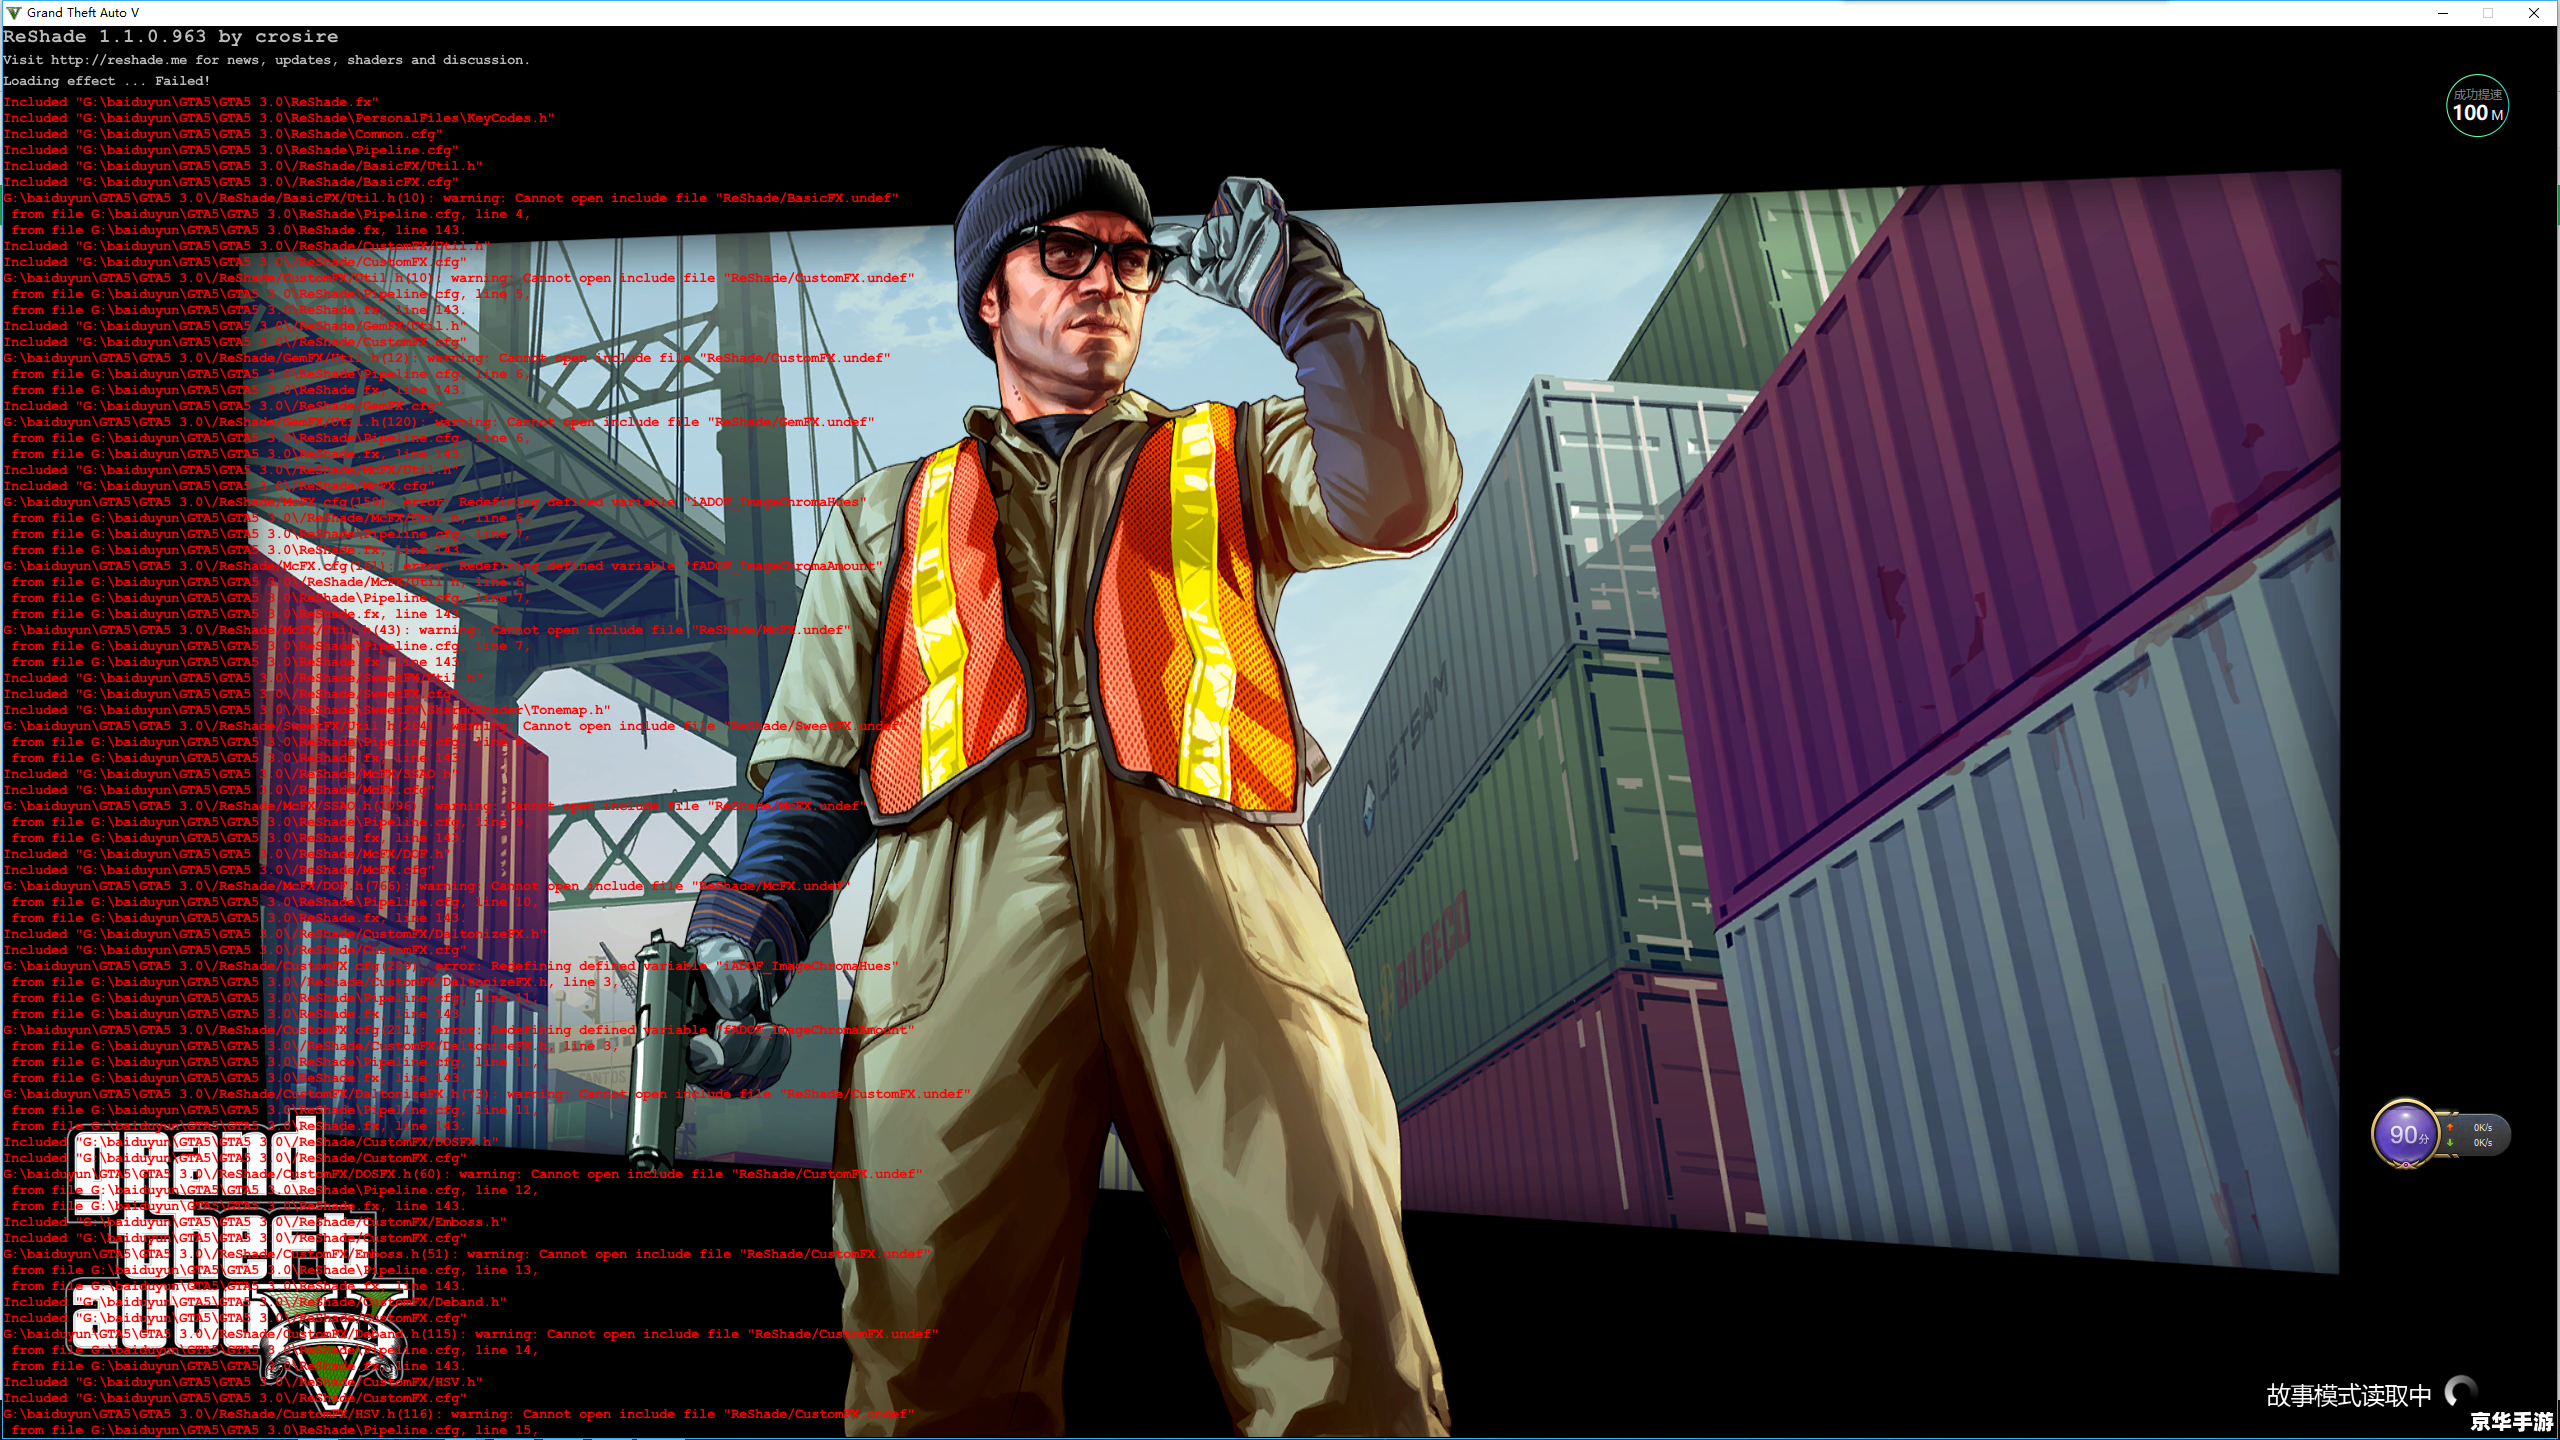Click the green 100 M speed-boost circle widget
This screenshot has width=2560, height=1440.
tap(2477, 106)
